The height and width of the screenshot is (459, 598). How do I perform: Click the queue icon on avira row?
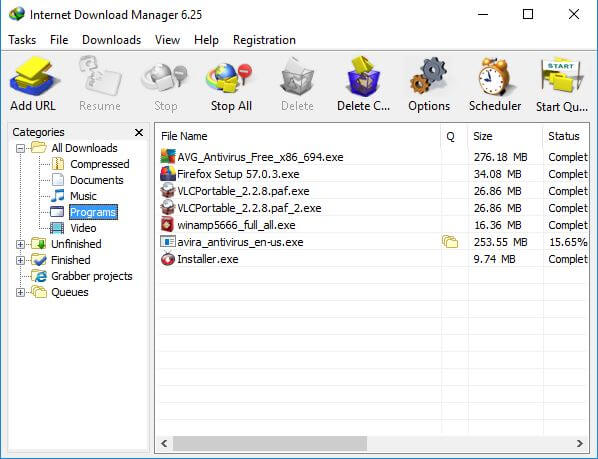(450, 242)
